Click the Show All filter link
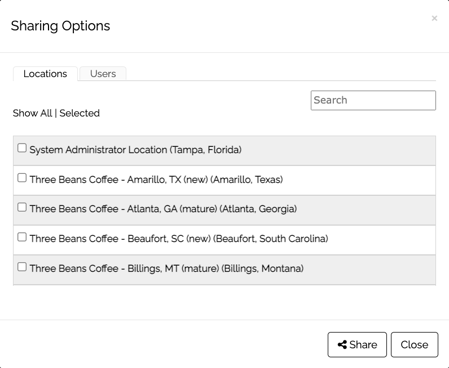Viewport: 449px width, 368px height. [x=32, y=113]
